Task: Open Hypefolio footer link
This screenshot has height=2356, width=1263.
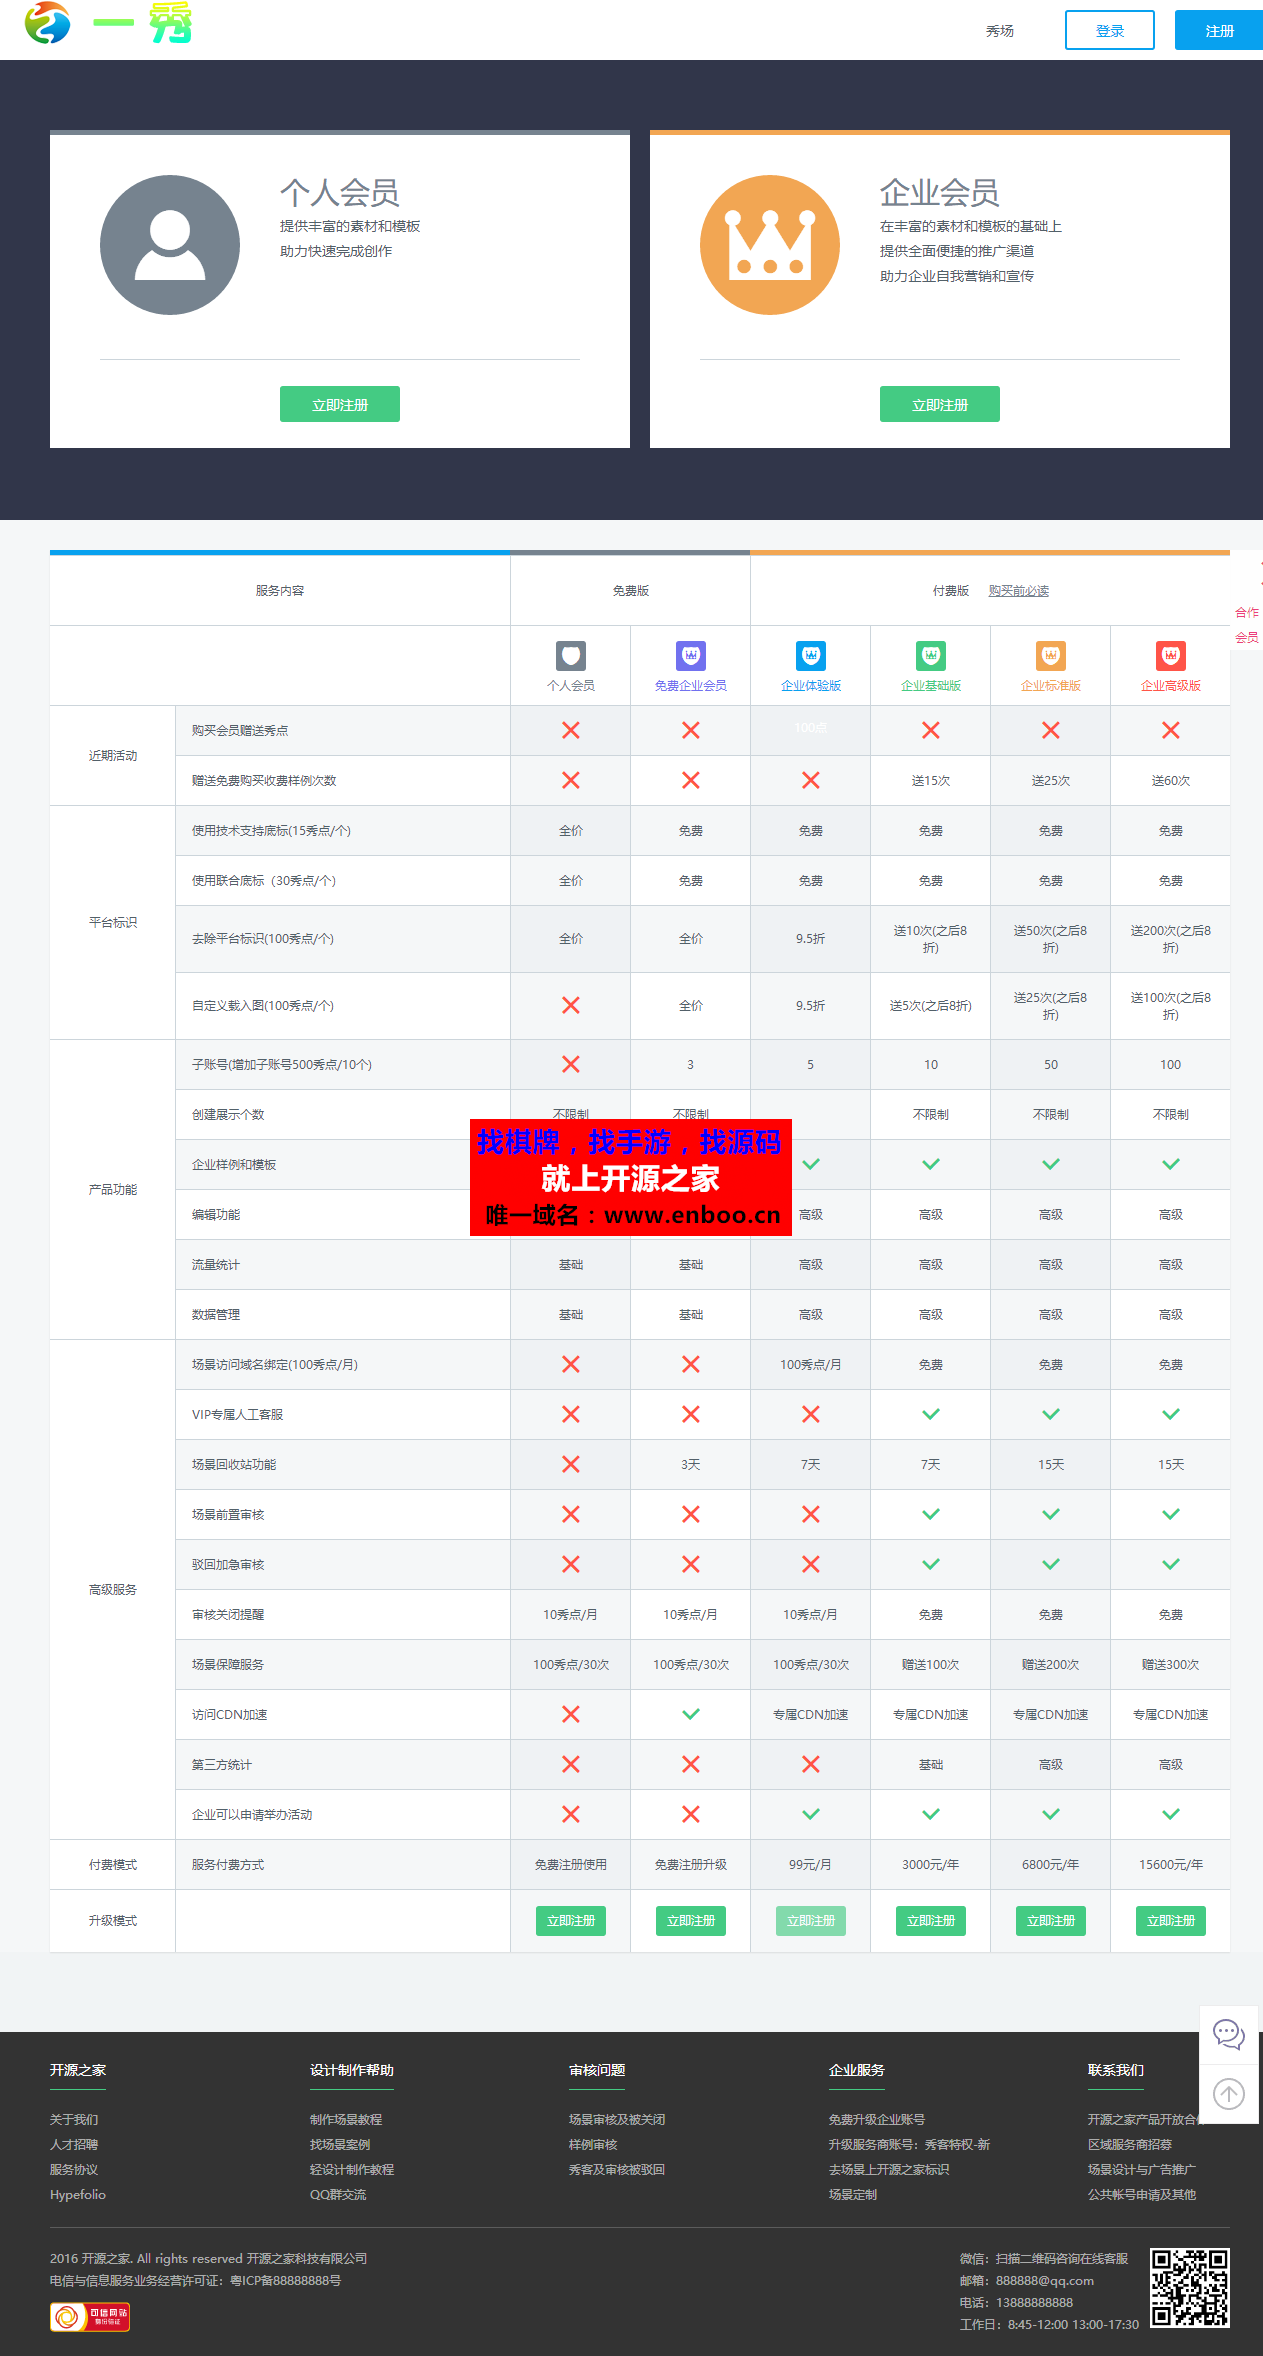Action: point(78,2195)
